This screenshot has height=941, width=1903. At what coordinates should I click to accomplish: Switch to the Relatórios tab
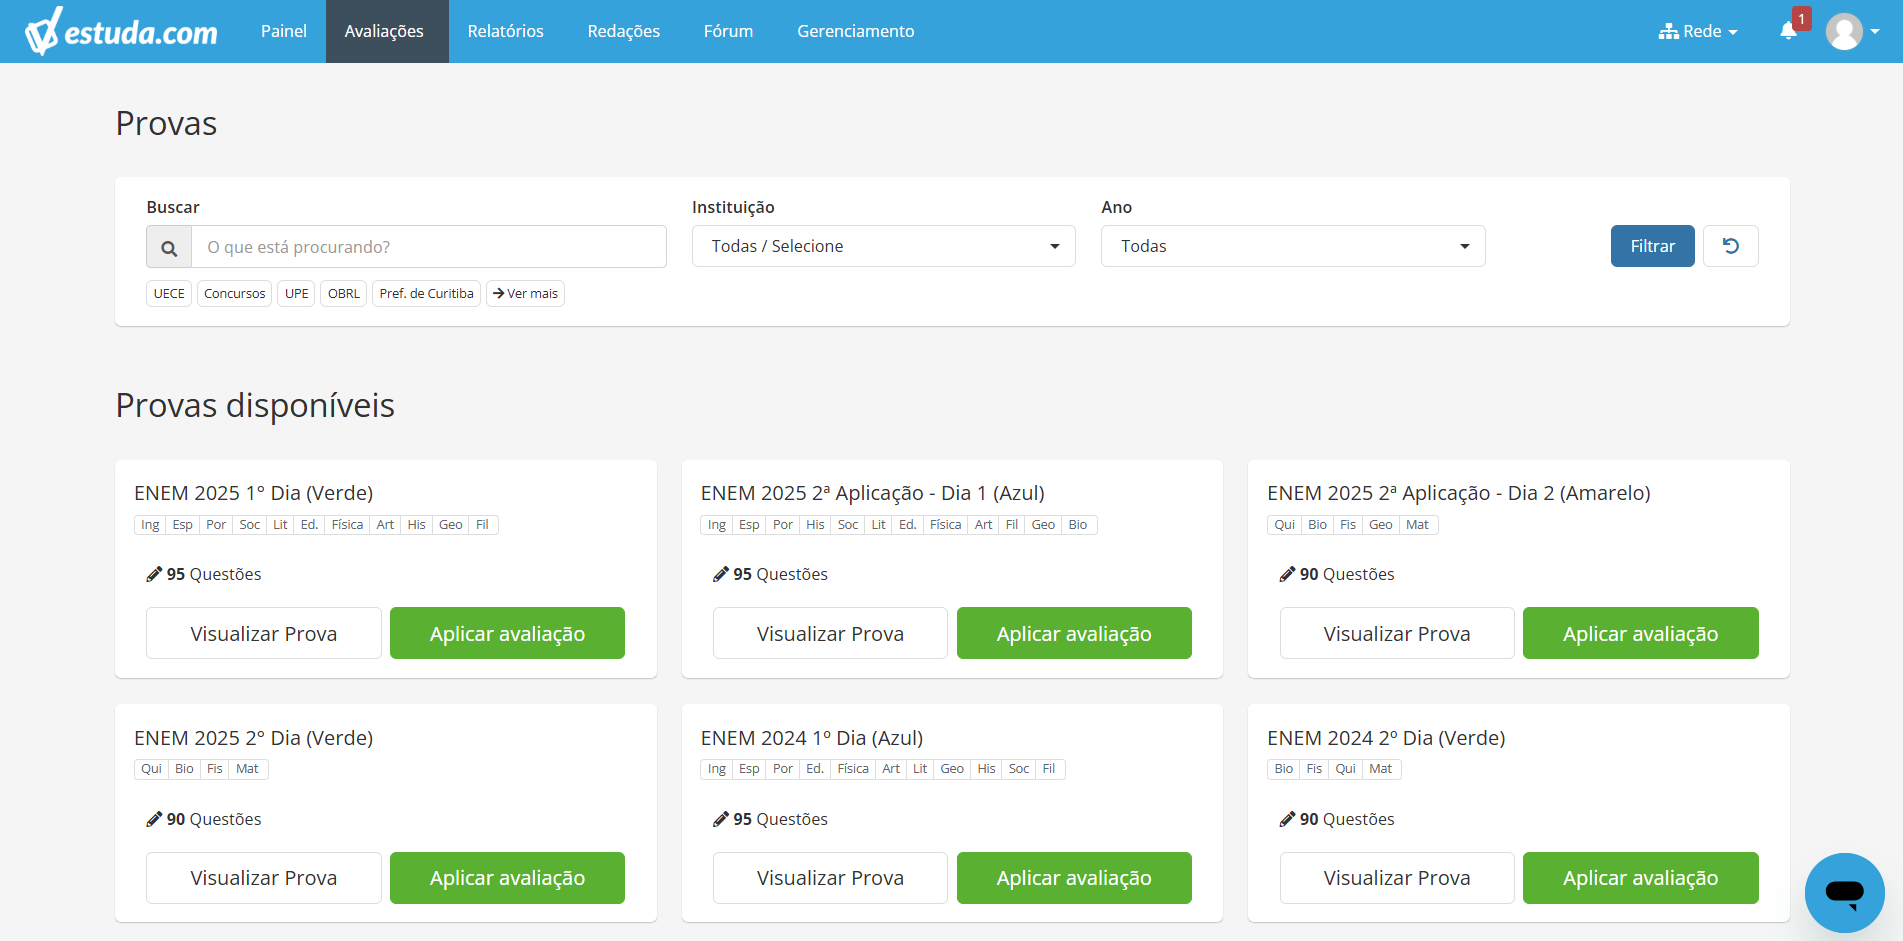[505, 31]
